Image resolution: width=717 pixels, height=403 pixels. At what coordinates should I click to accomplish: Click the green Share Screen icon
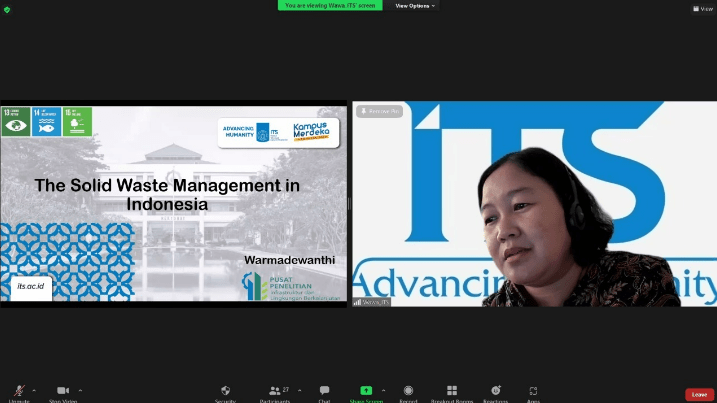pos(366,390)
